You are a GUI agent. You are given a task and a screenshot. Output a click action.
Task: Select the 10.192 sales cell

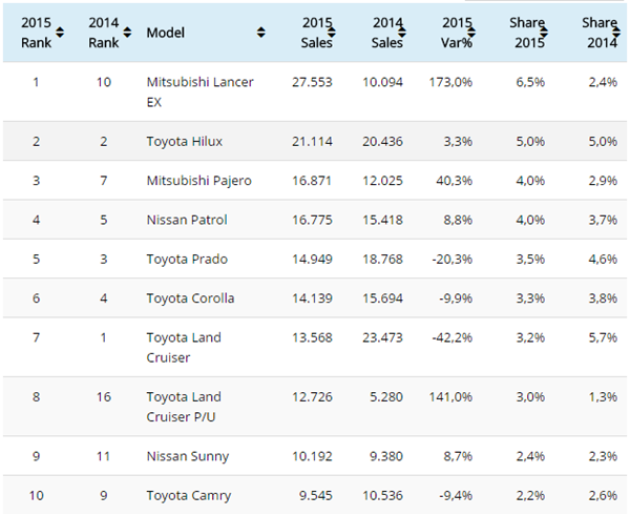tap(312, 456)
